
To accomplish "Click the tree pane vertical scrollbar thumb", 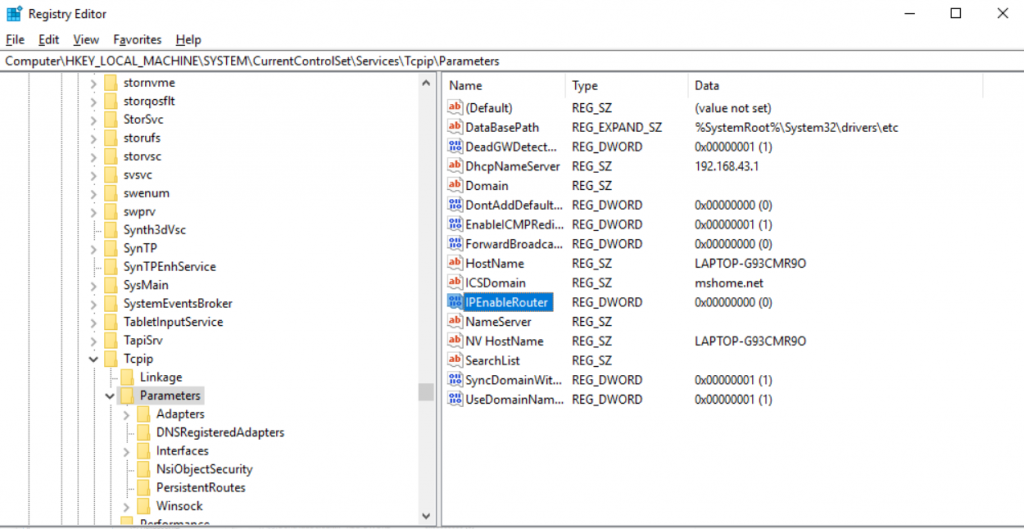I will click(426, 392).
